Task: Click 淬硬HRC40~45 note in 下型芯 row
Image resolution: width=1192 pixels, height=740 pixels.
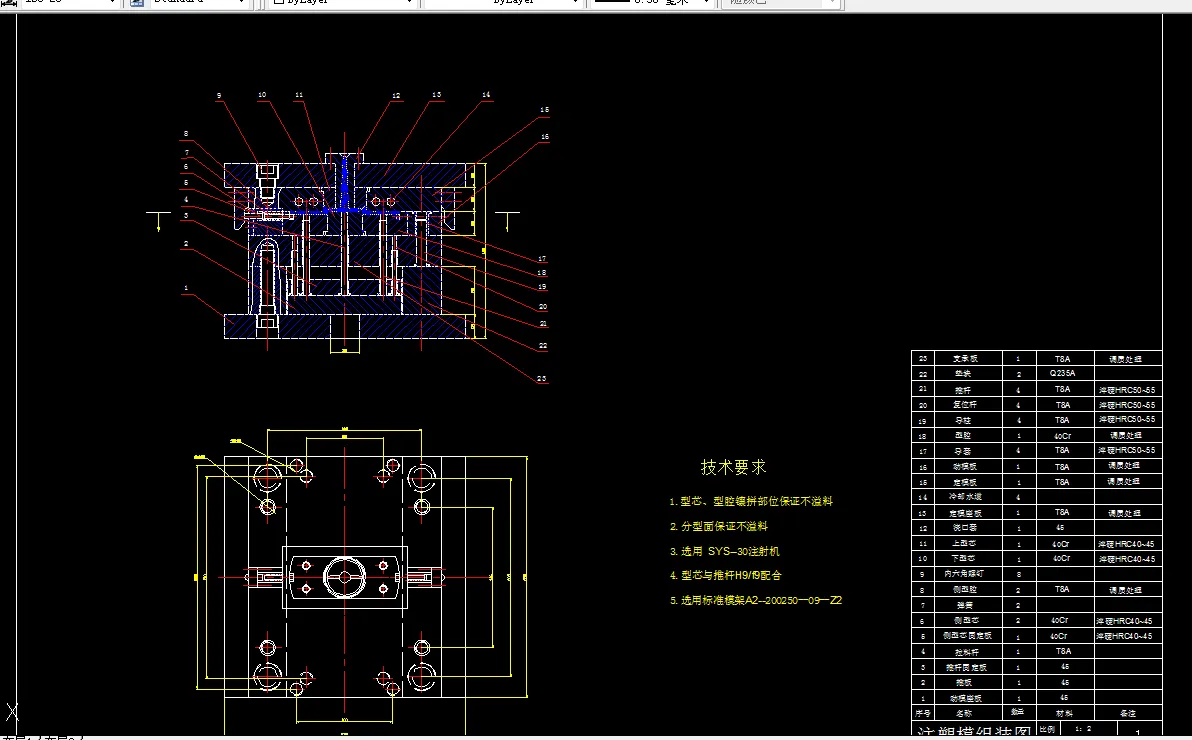Action: 1127,559
